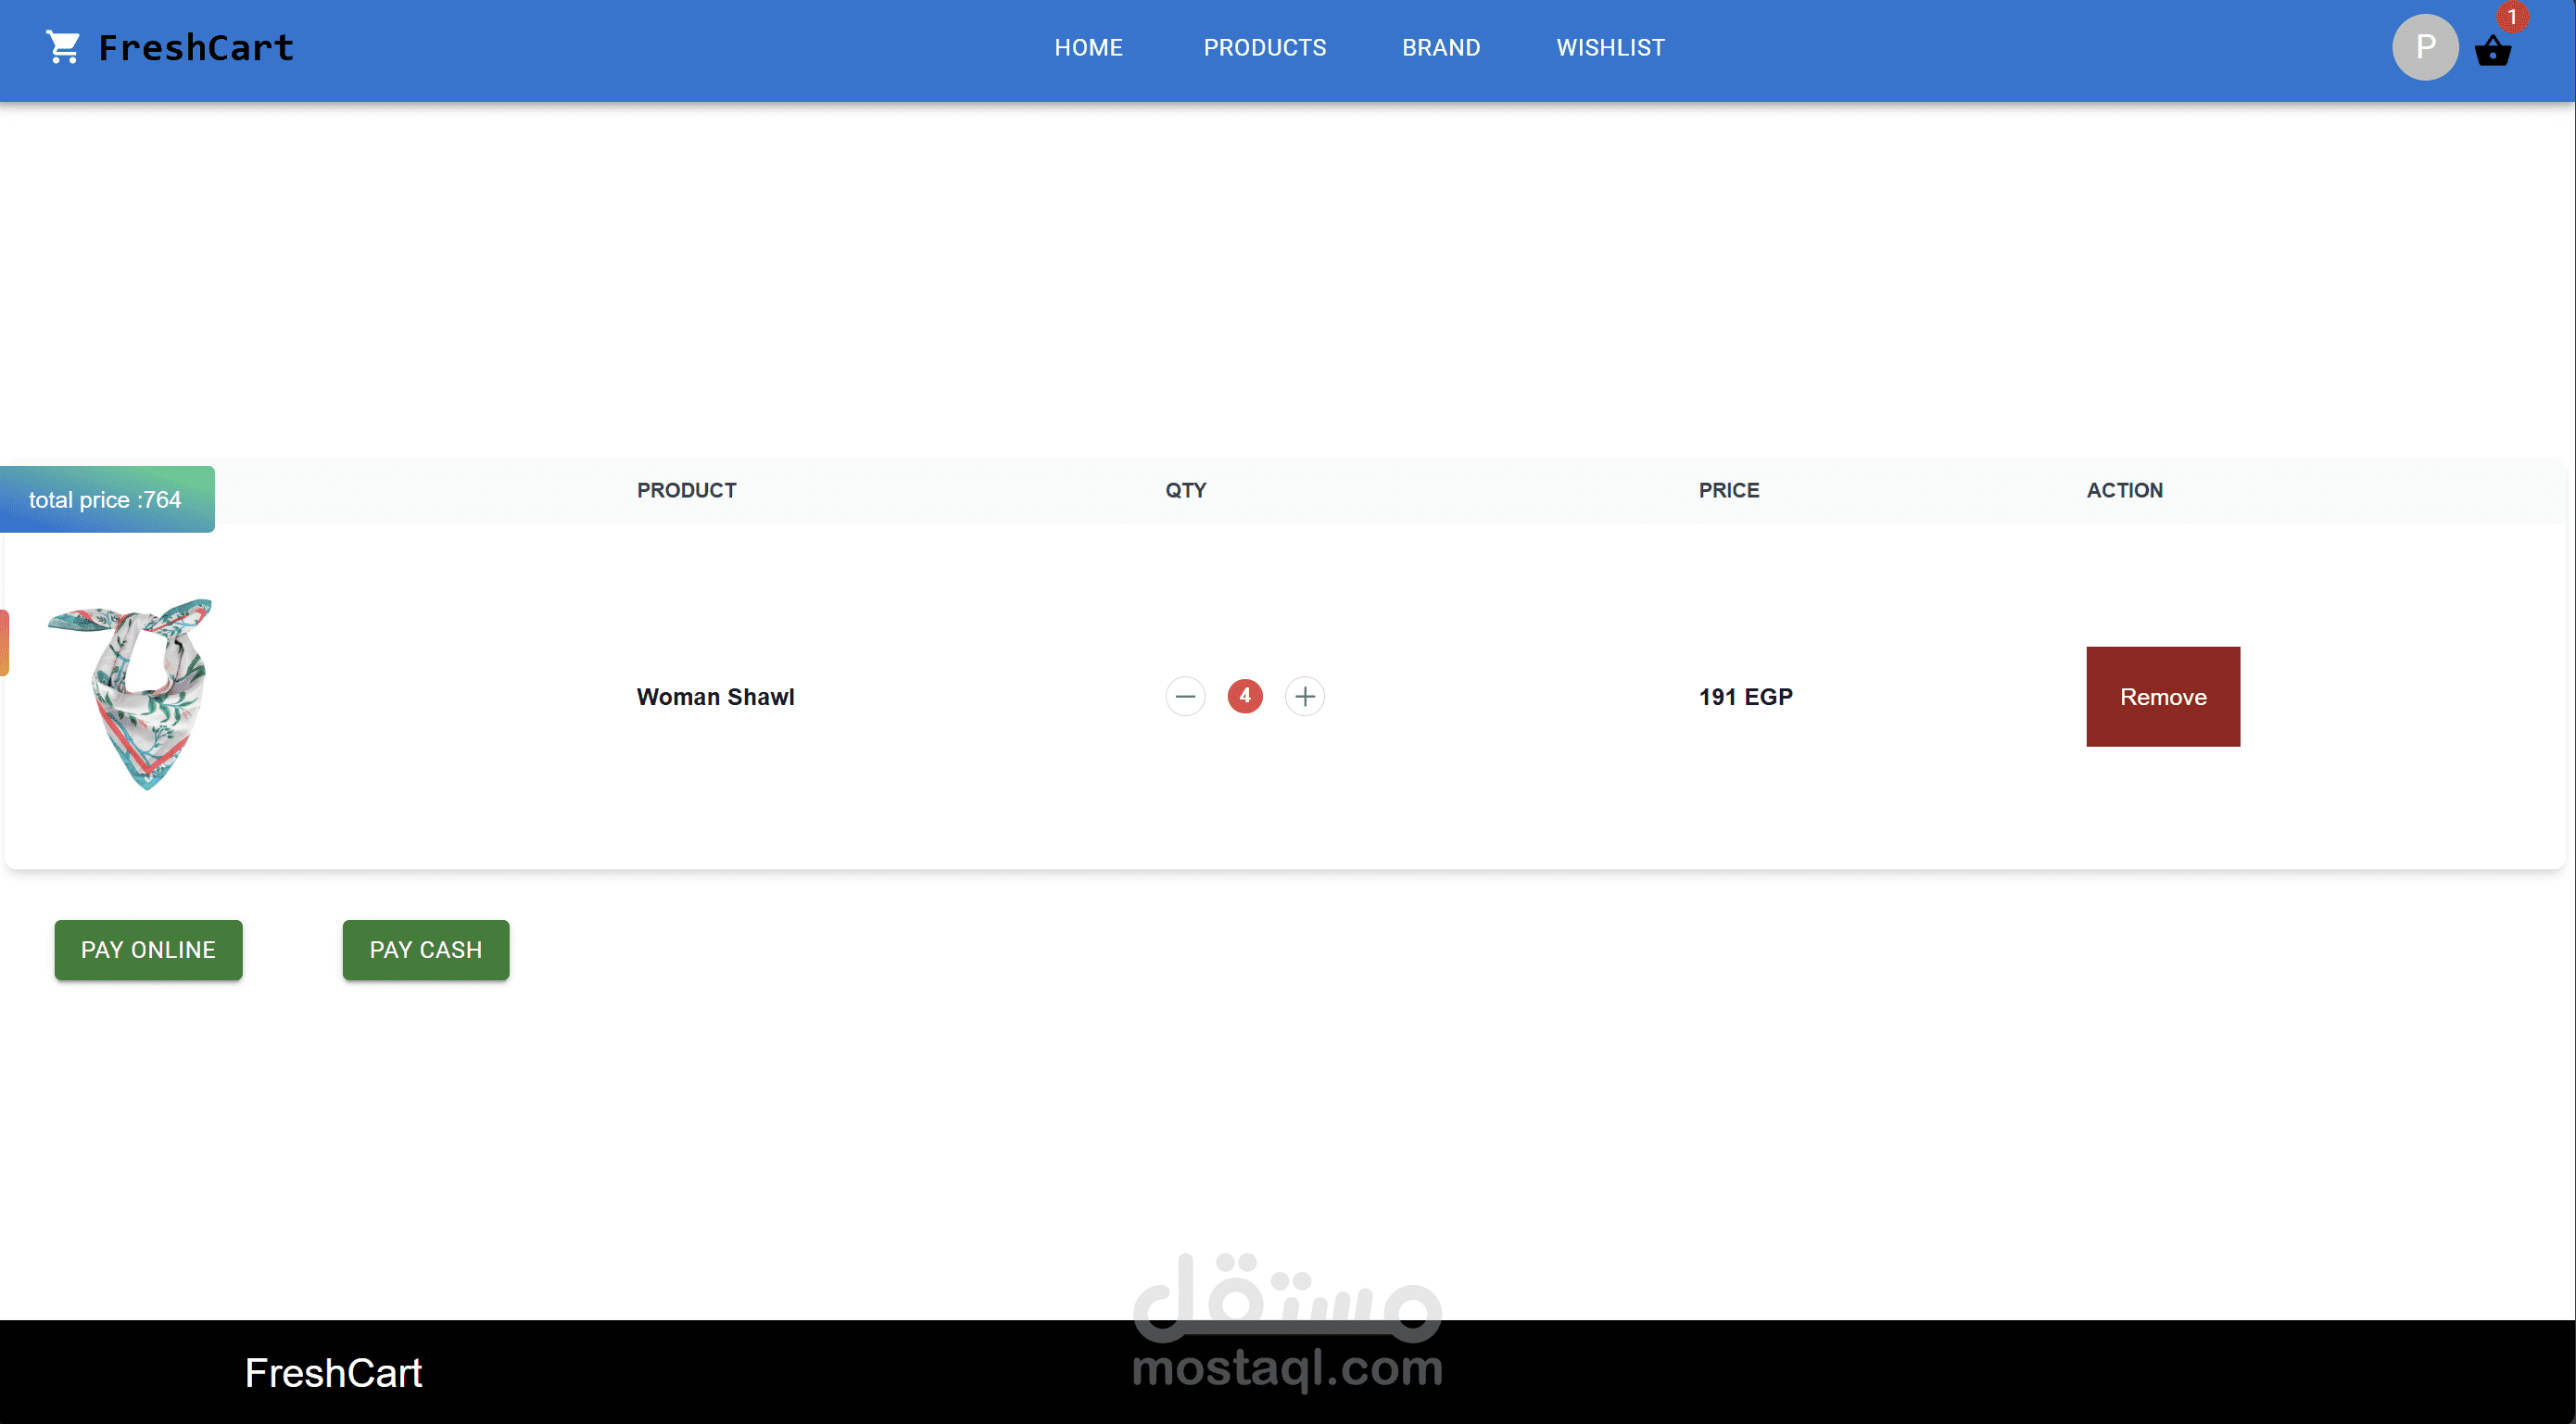Open the WISHLIST page

tap(1610, 47)
